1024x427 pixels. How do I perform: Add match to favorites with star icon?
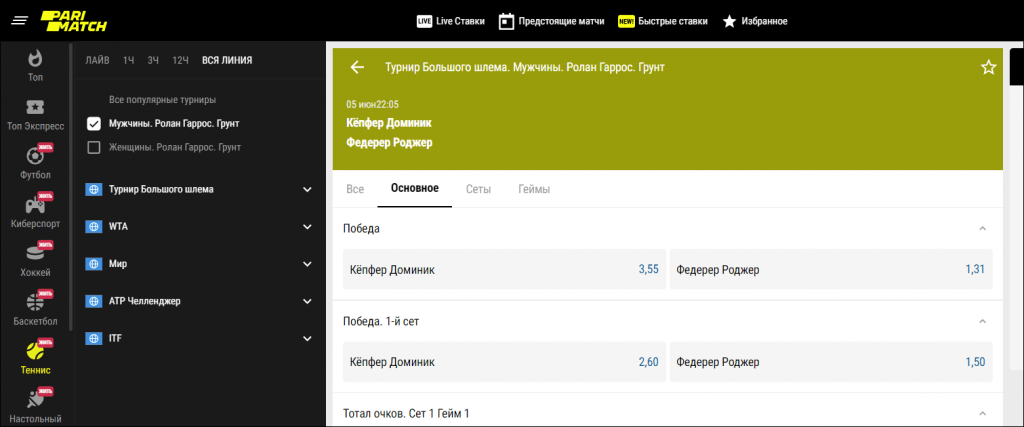(x=988, y=67)
